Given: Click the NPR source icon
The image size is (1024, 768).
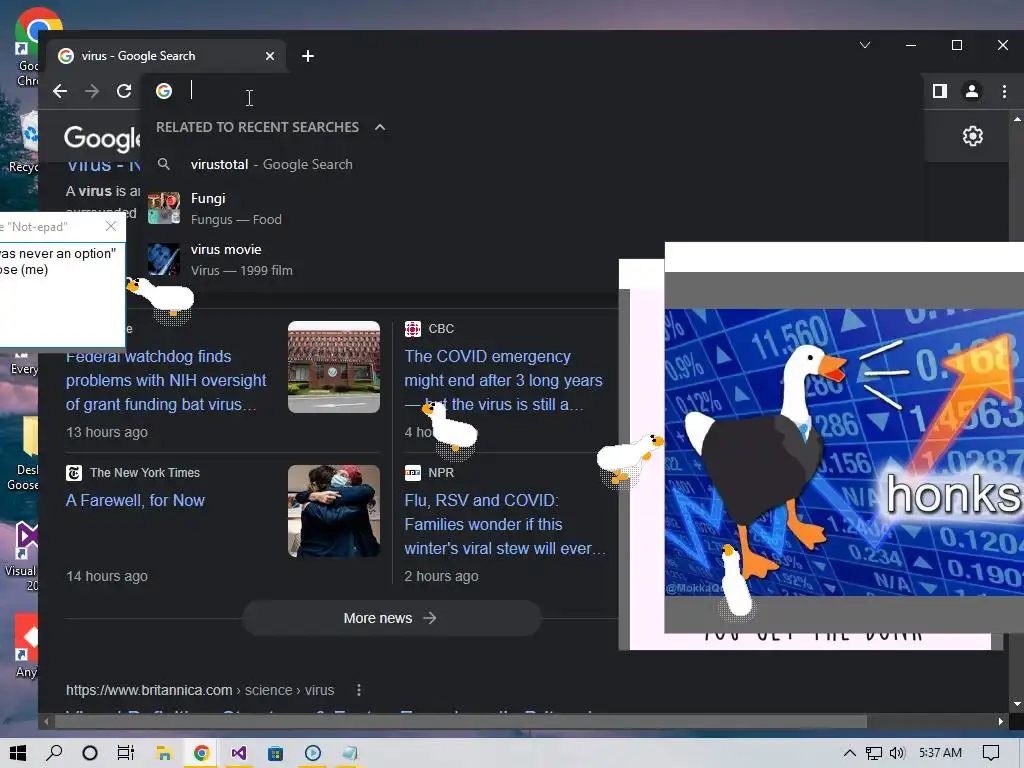Looking at the screenshot, I should coord(413,473).
